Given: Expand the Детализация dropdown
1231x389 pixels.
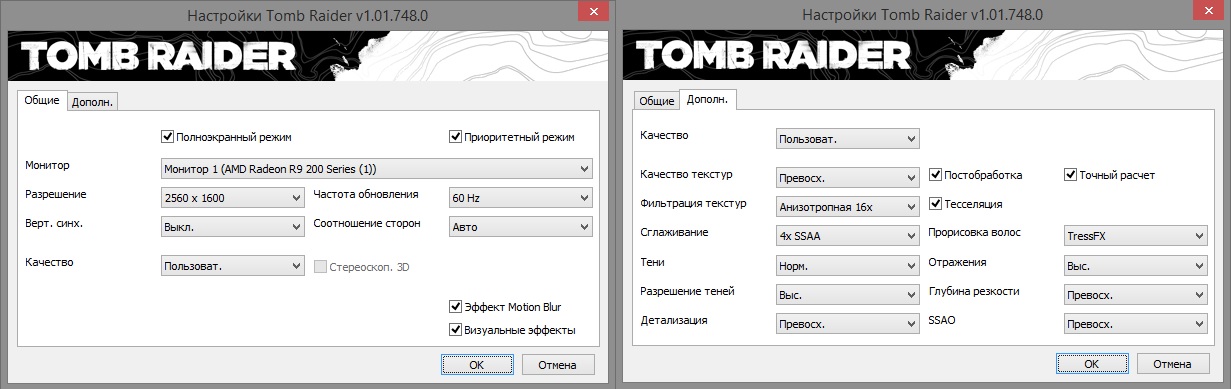Looking at the screenshot, I should tap(847, 324).
